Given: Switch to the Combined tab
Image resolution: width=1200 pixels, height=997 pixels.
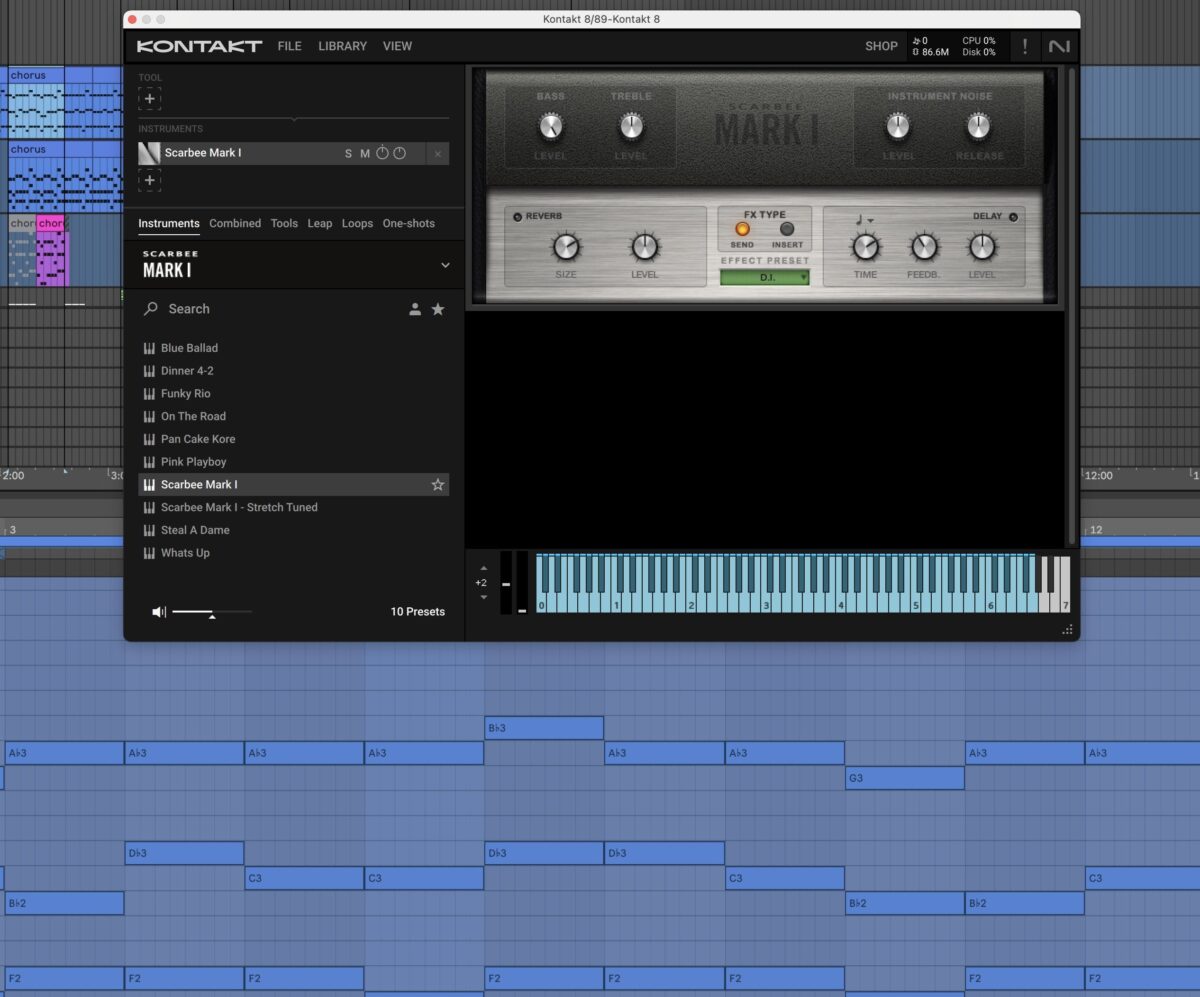Looking at the screenshot, I should [235, 223].
